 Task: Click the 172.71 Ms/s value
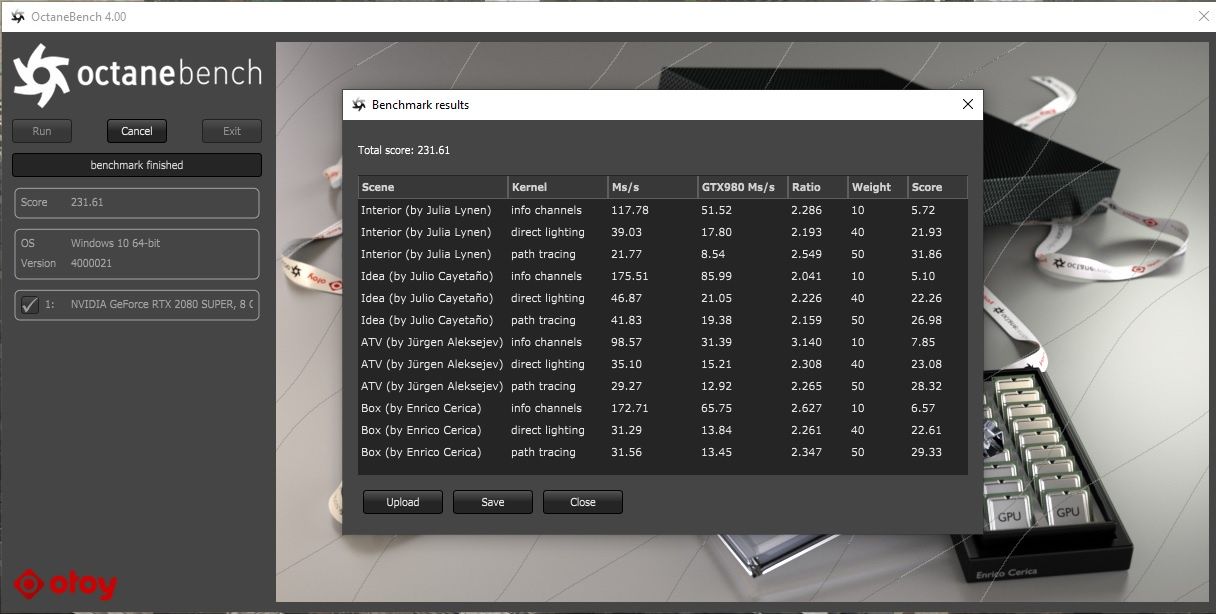click(630, 408)
